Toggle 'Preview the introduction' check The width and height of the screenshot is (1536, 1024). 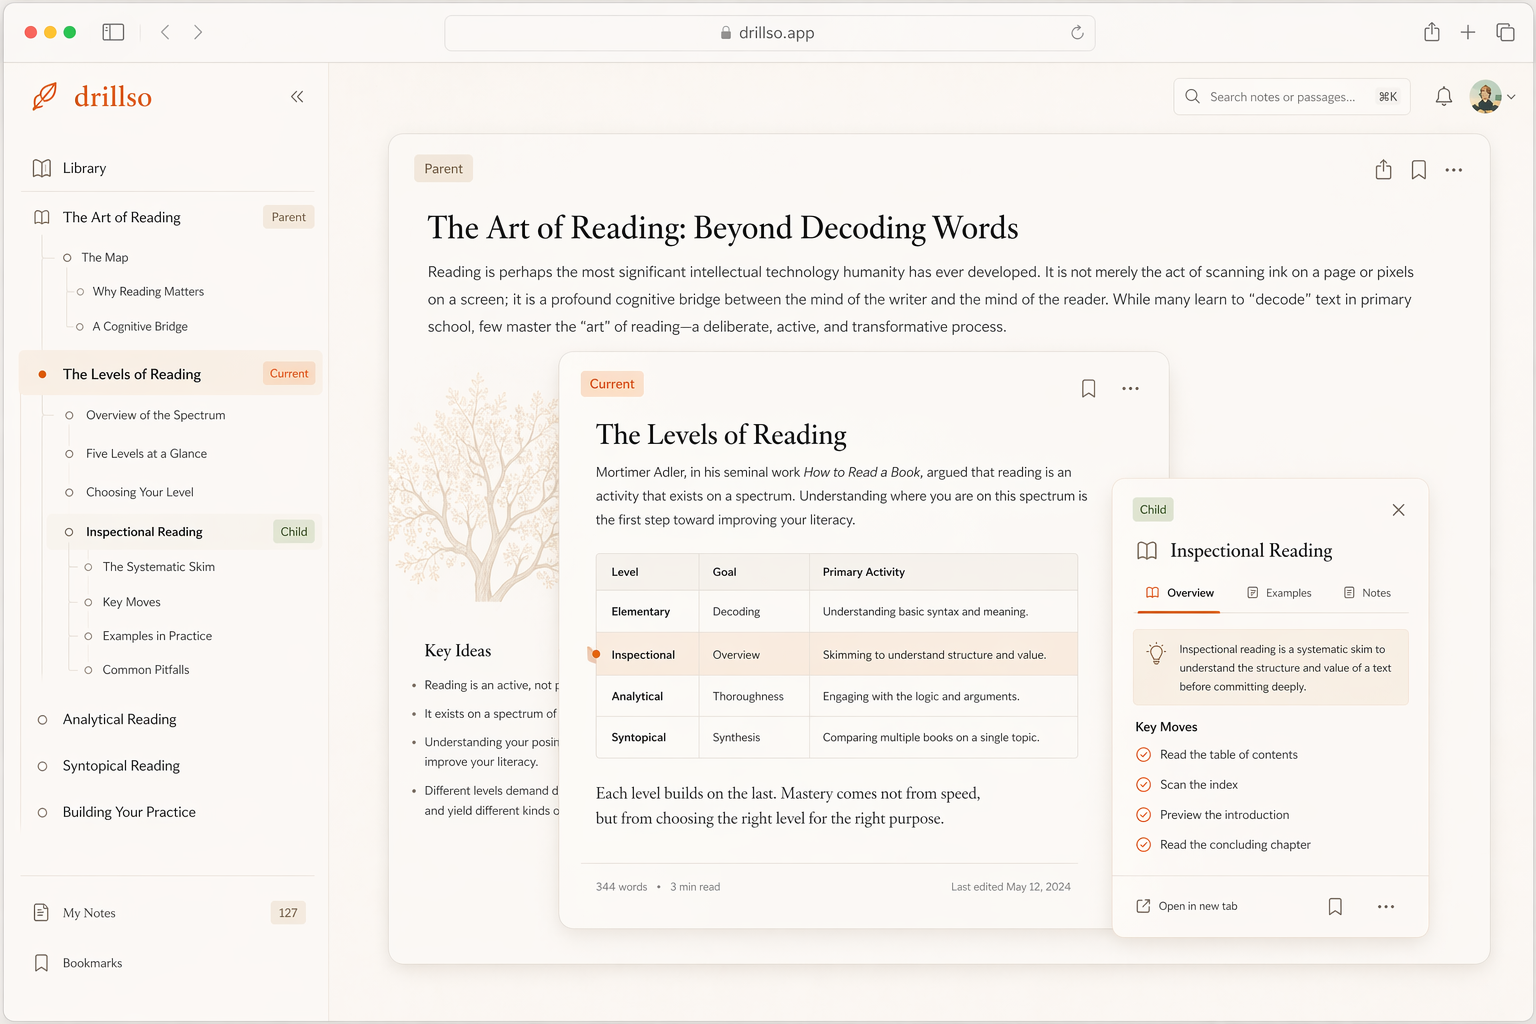pos(1144,815)
